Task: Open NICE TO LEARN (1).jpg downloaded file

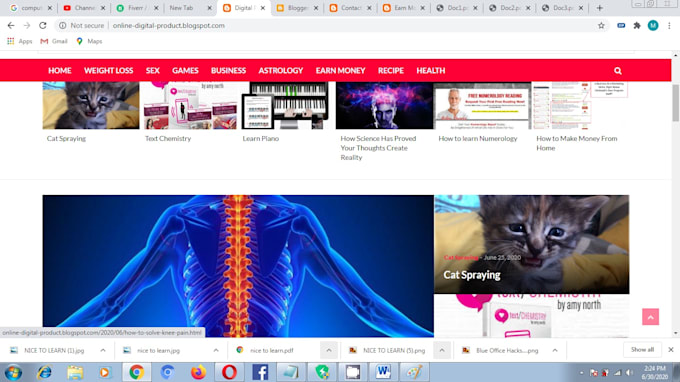Action: coord(54,350)
